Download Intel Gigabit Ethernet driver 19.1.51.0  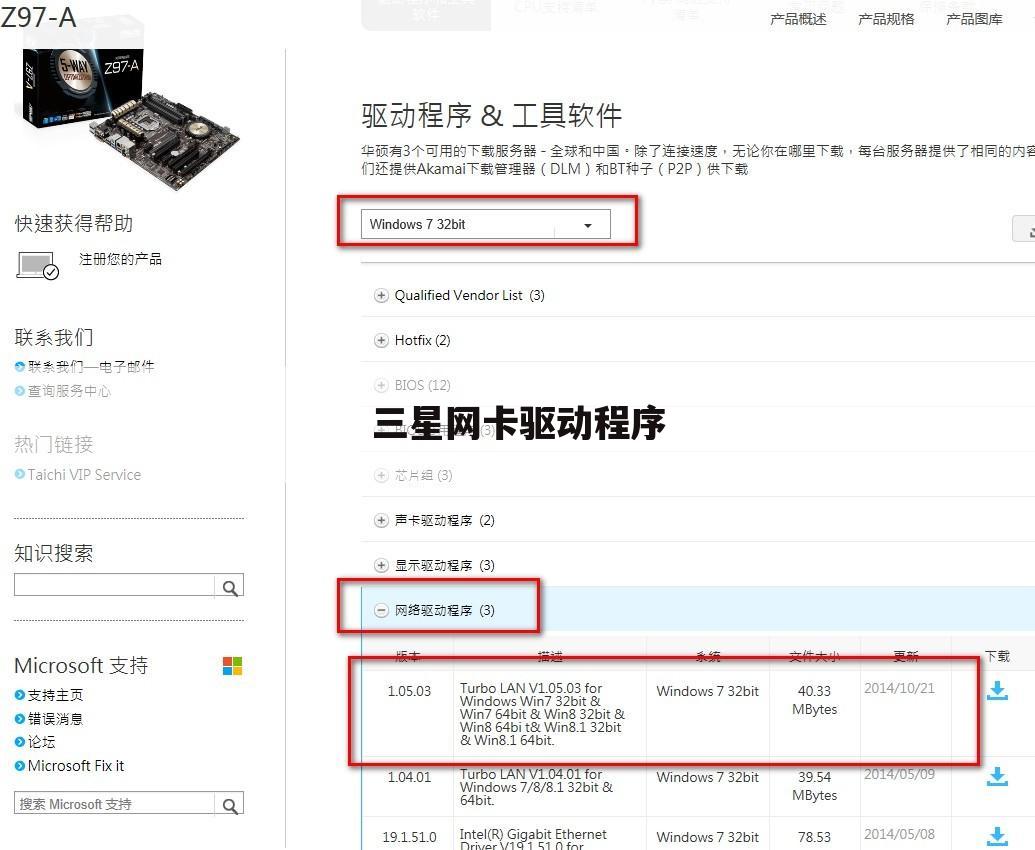997,836
